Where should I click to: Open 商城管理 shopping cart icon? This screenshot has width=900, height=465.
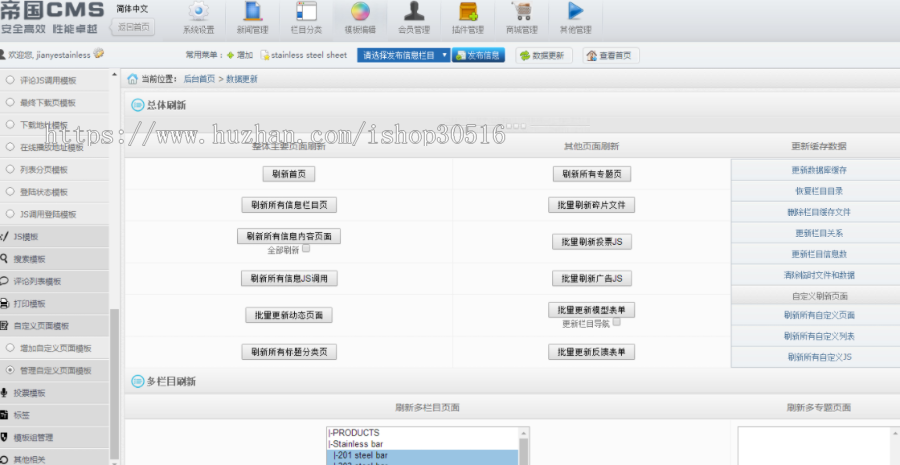click(x=522, y=11)
